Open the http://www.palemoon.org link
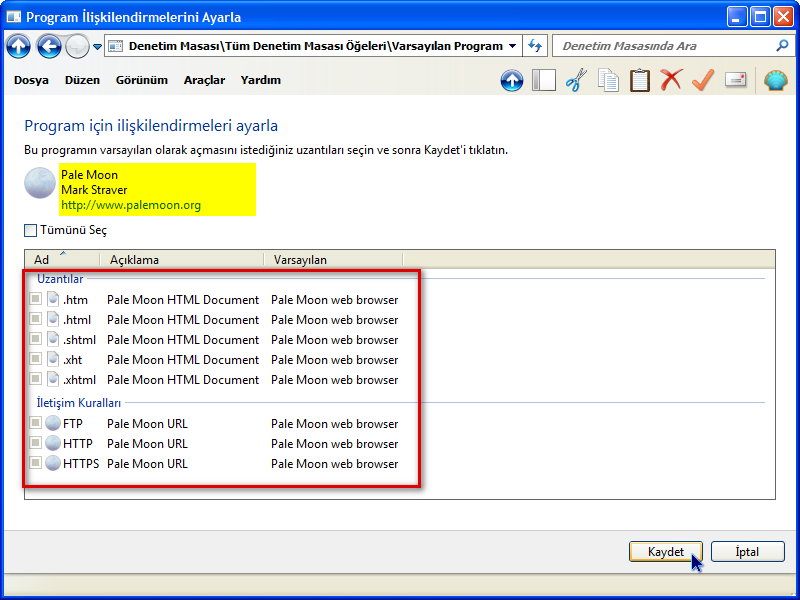 pos(131,205)
